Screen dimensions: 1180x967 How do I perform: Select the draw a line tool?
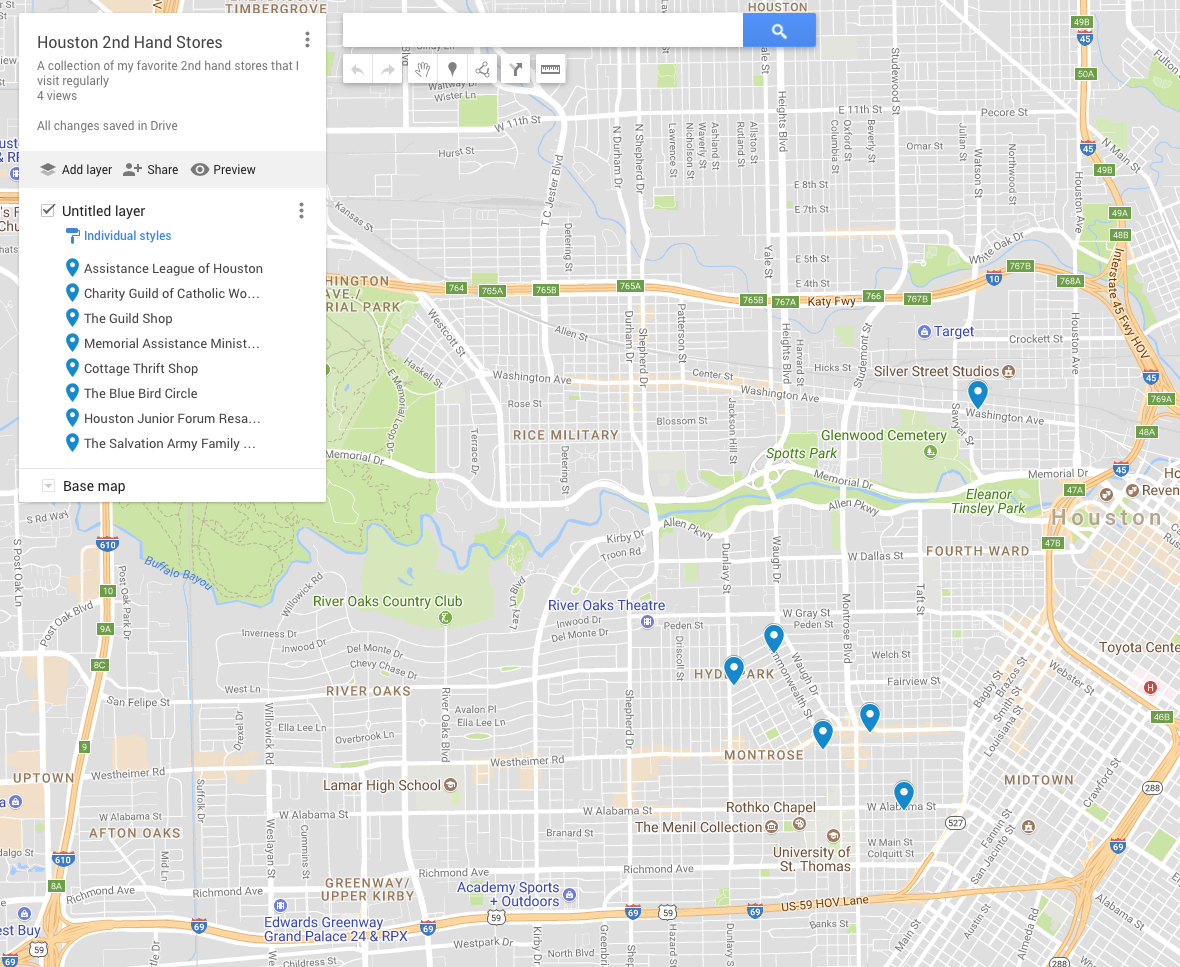click(x=482, y=70)
